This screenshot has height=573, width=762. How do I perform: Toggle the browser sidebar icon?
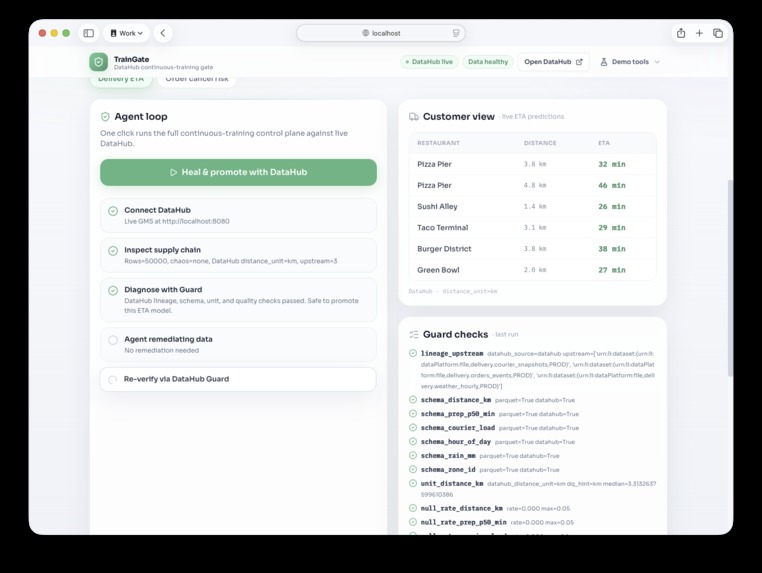tap(88, 33)
